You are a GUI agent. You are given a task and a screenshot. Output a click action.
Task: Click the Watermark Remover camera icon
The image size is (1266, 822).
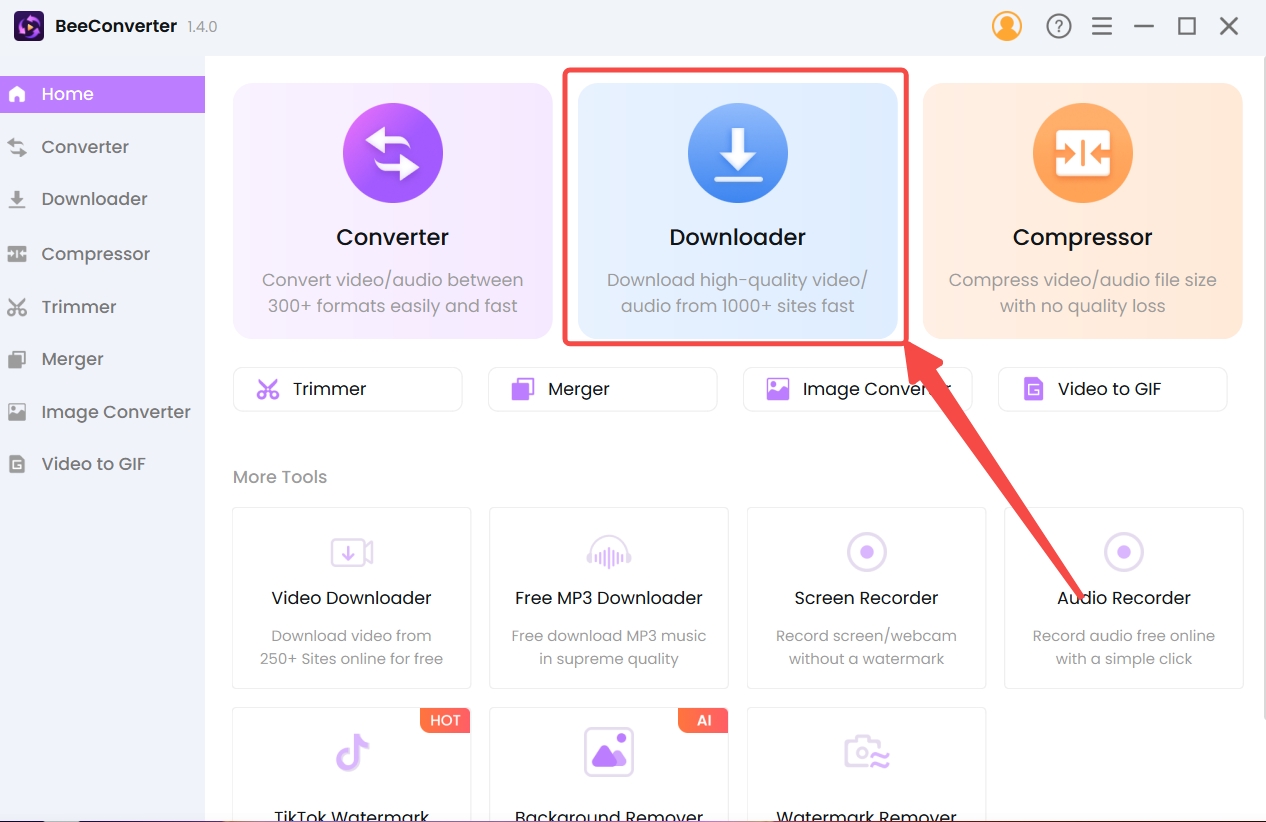[x=867, y=752]
